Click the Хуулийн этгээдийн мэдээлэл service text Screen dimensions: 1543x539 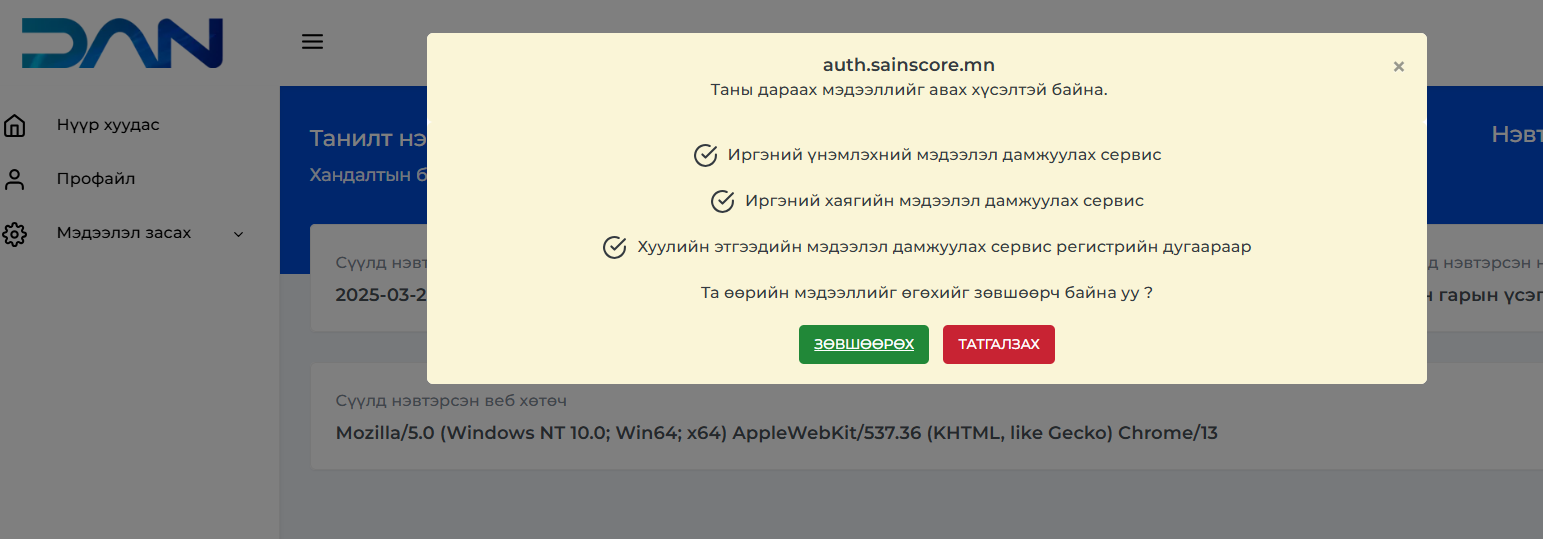click(x=944, y=247)
